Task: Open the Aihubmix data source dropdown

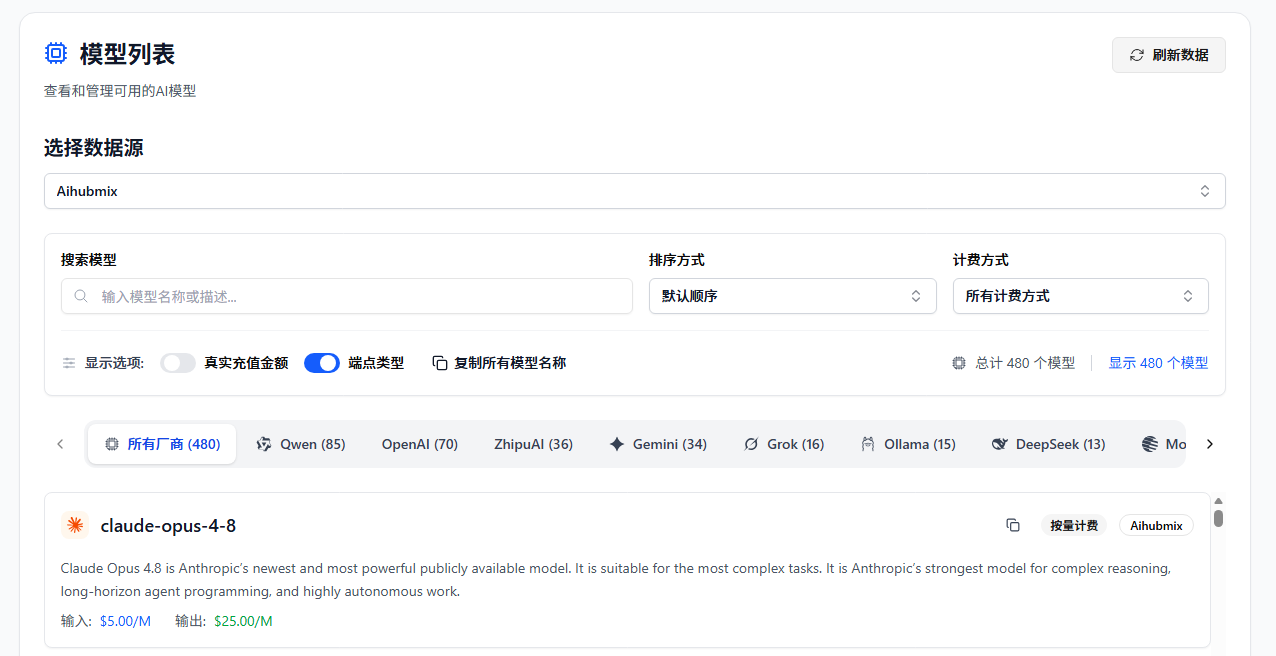Action: pos(634,191)
